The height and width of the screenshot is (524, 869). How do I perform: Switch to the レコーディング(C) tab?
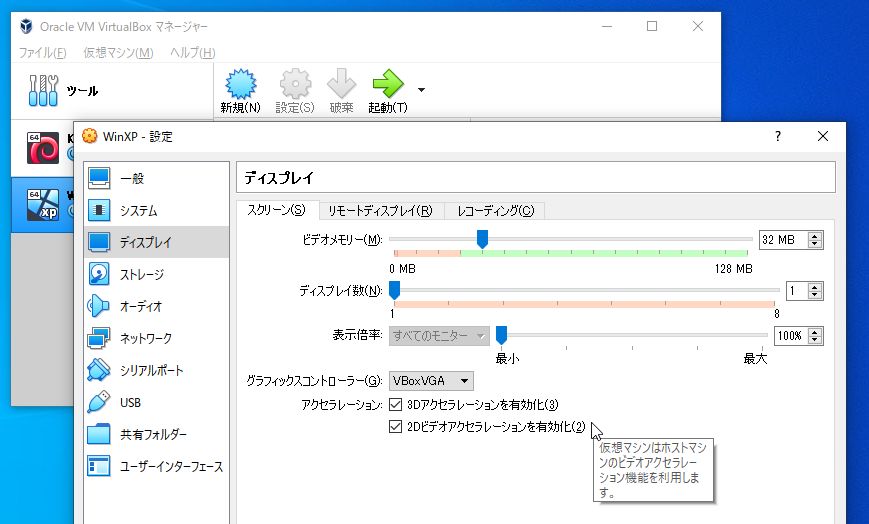[x=495, y=211]
